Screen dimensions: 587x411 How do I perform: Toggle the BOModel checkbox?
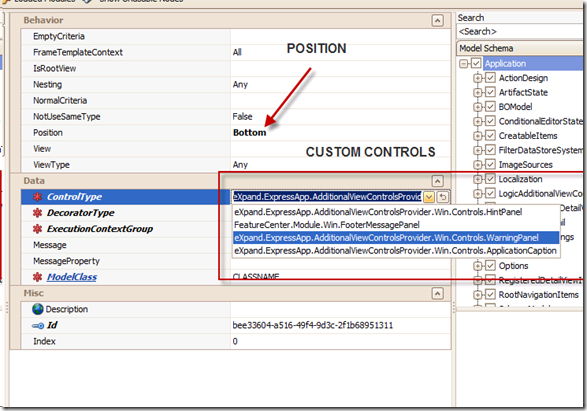[x=490, y=107]
